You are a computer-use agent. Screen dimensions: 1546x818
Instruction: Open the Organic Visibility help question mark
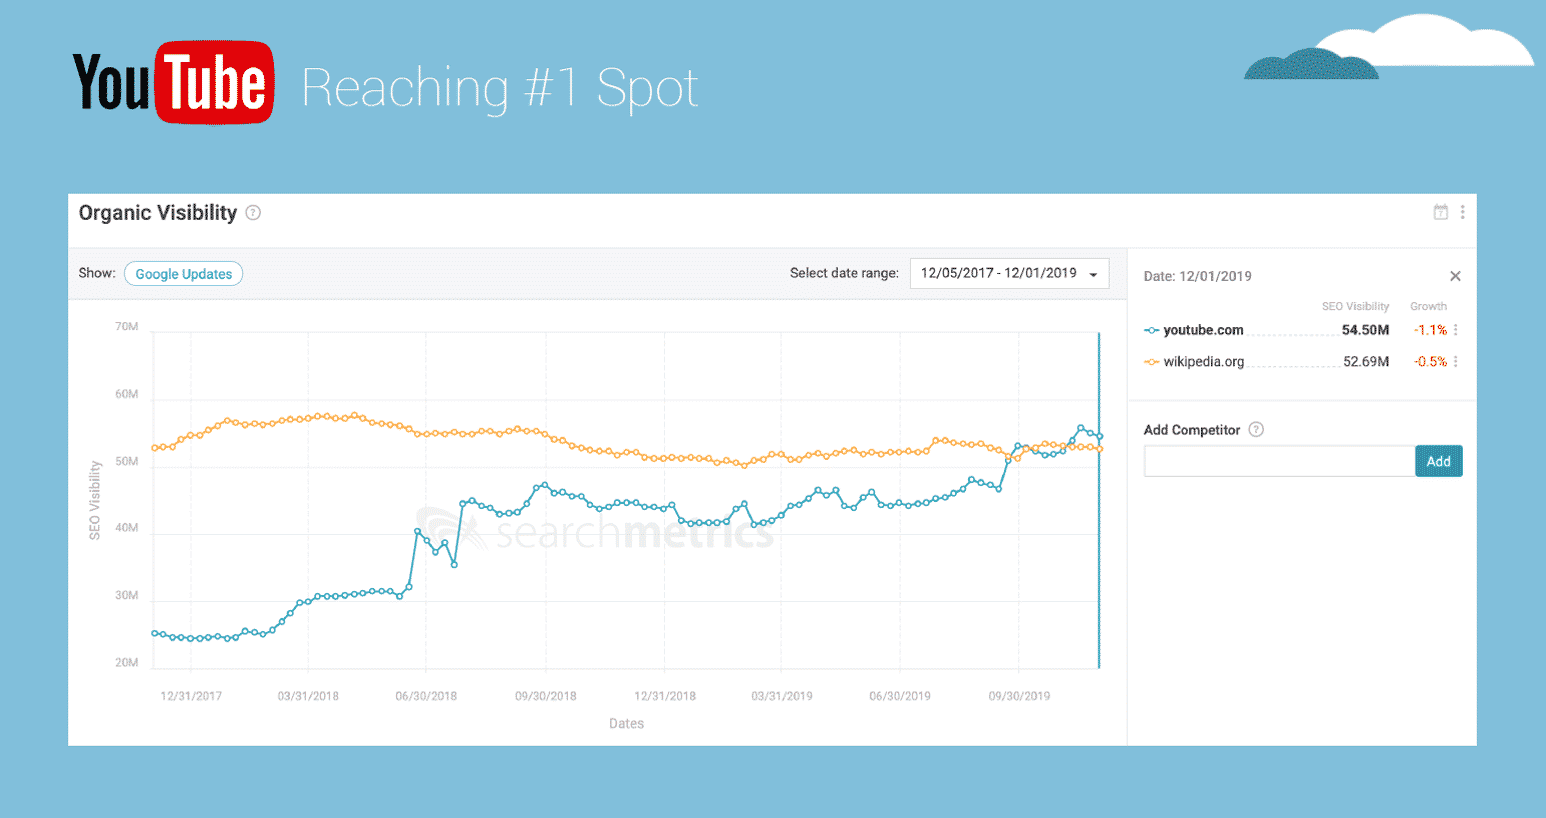[253, 213]
